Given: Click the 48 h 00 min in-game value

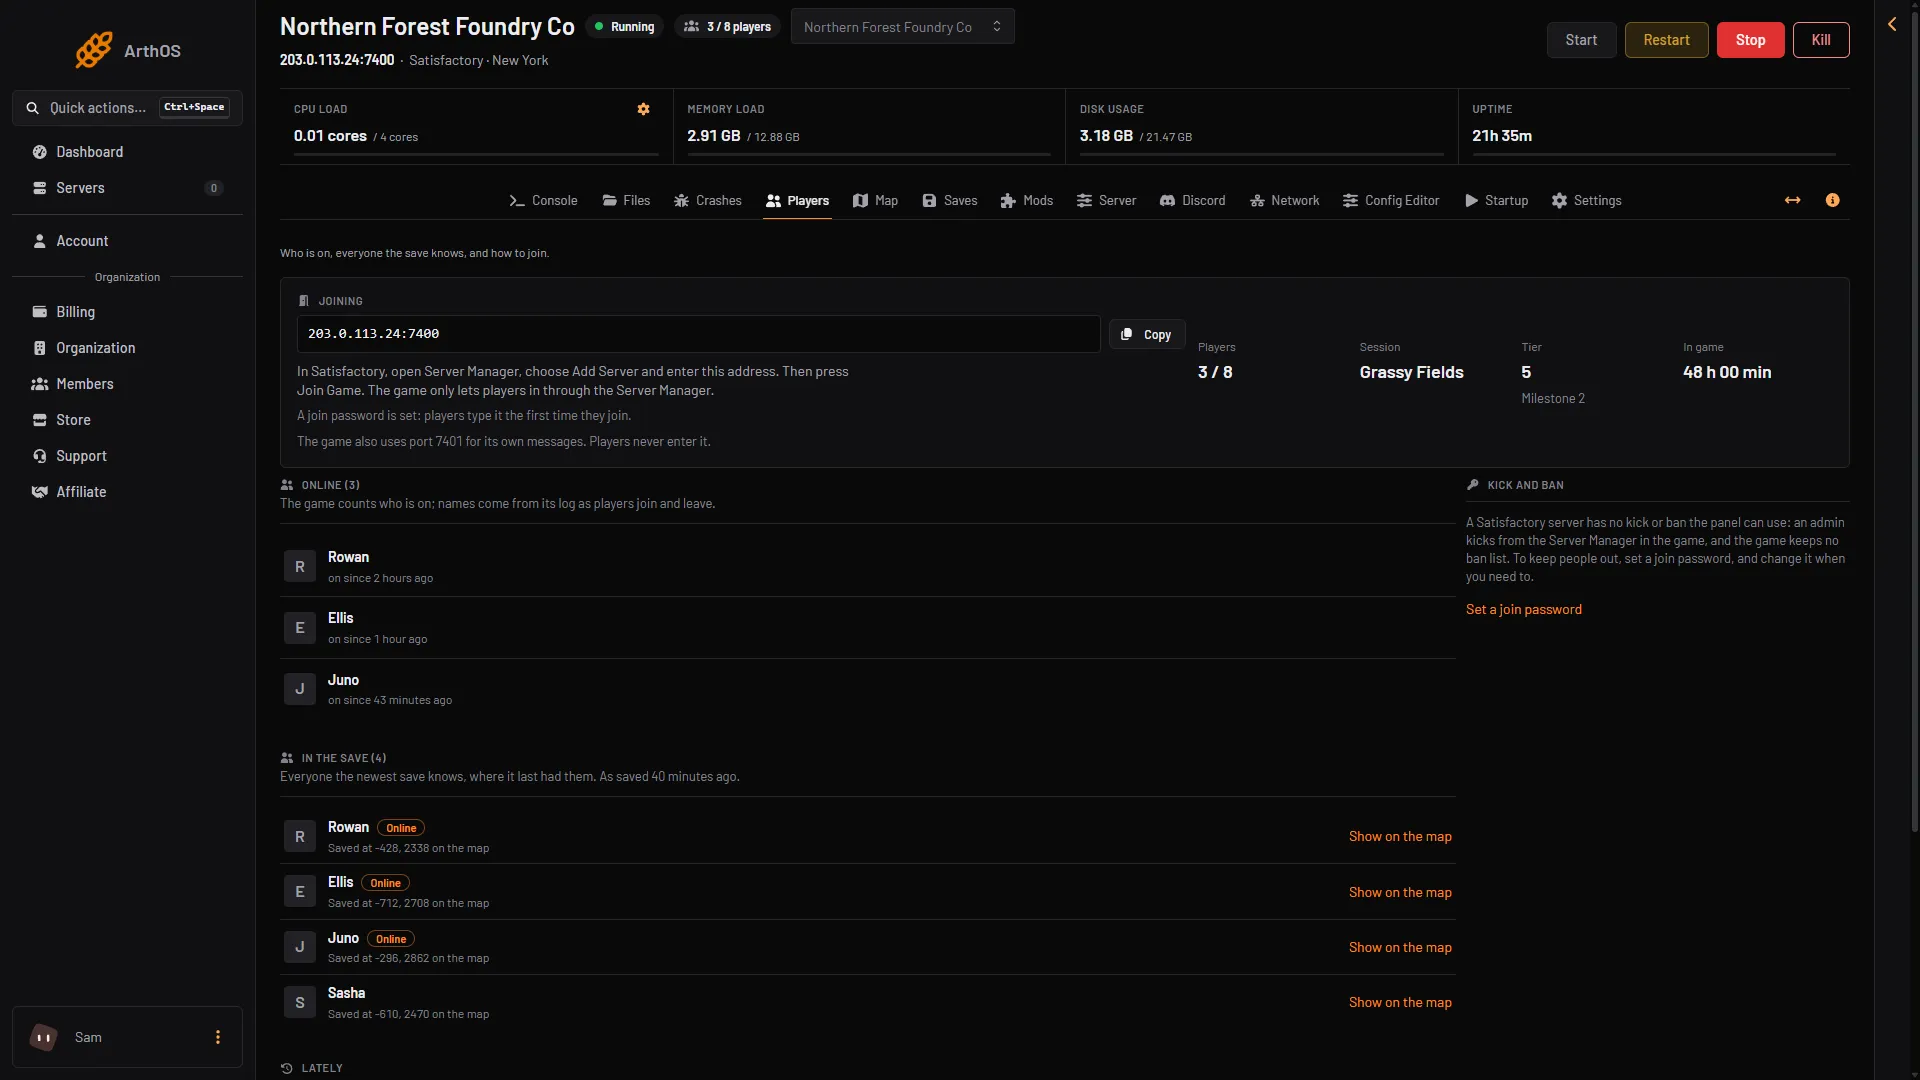Looking at the screenshot, I should (1727, 373).
